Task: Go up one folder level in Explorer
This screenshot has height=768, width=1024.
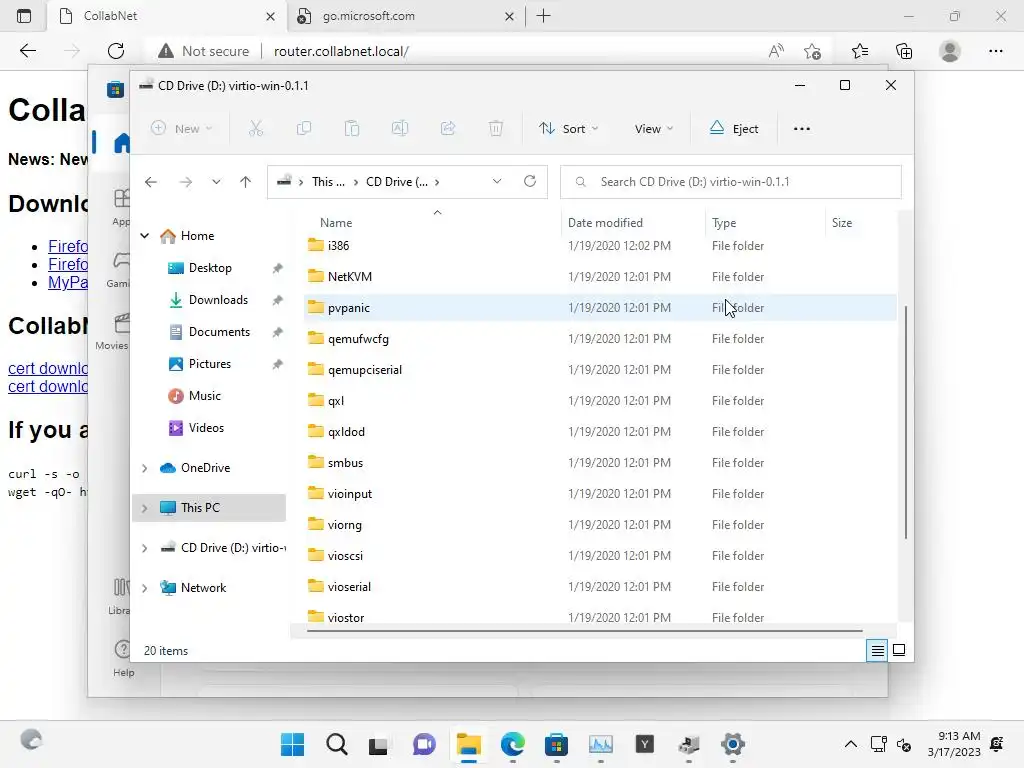Action: [246, 182]
